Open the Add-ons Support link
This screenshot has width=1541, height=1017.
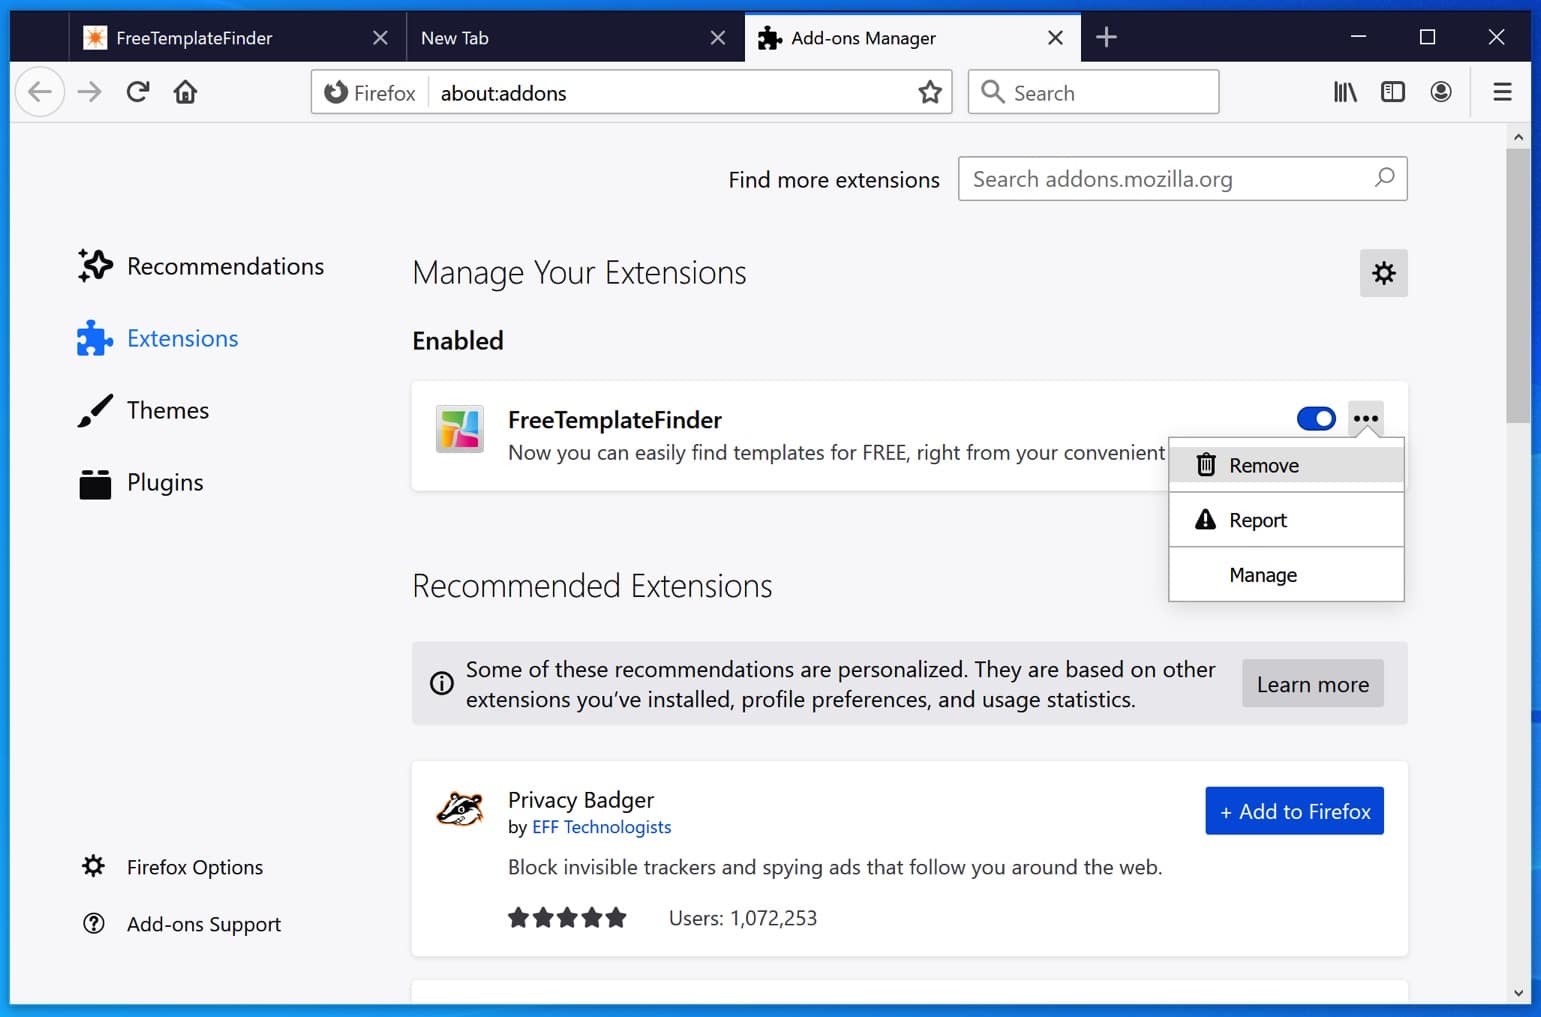coord(181,924)
